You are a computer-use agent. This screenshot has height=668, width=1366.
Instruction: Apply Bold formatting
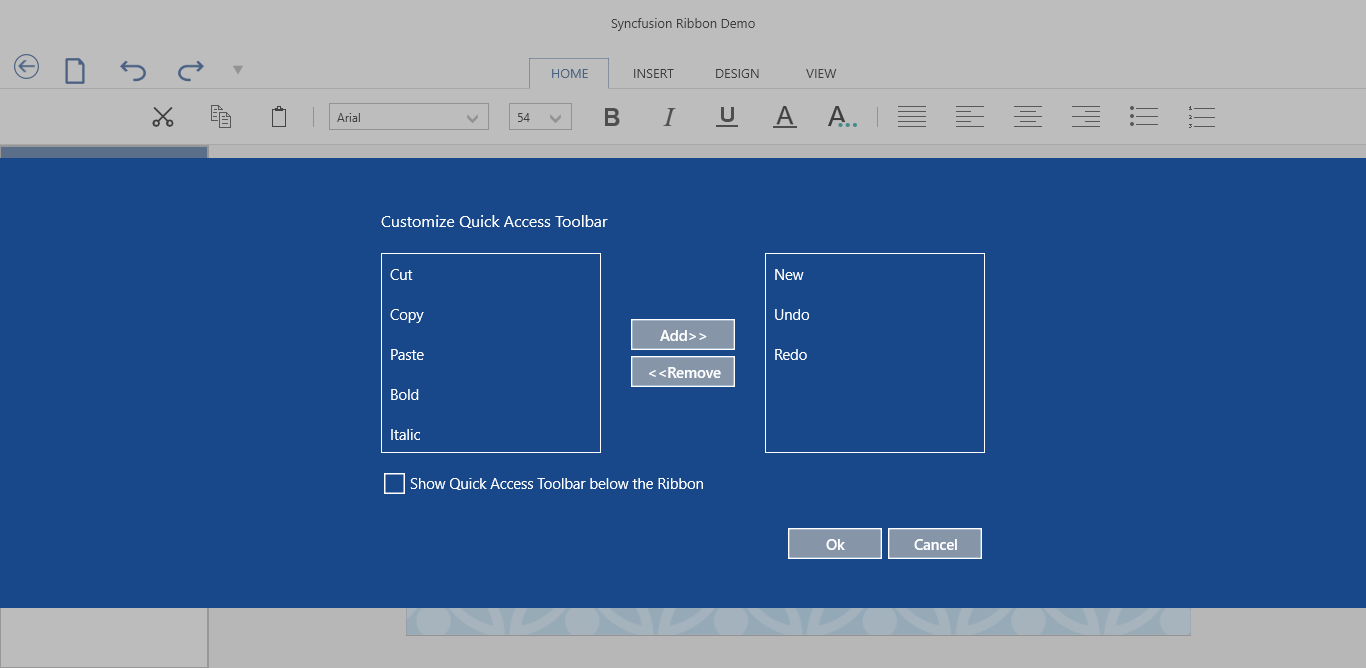point(611,116)
